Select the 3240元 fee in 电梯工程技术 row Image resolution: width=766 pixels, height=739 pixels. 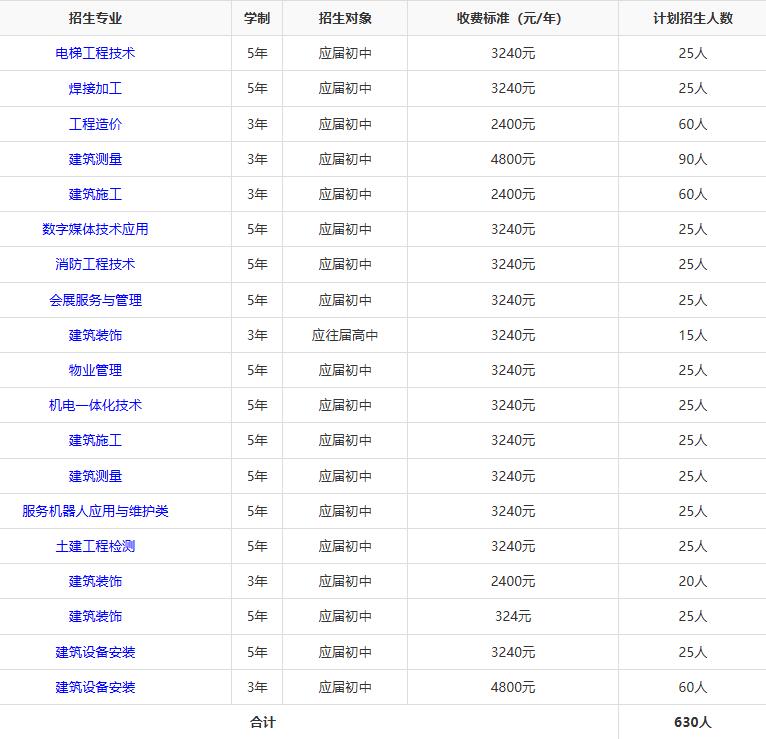[513, 53]
